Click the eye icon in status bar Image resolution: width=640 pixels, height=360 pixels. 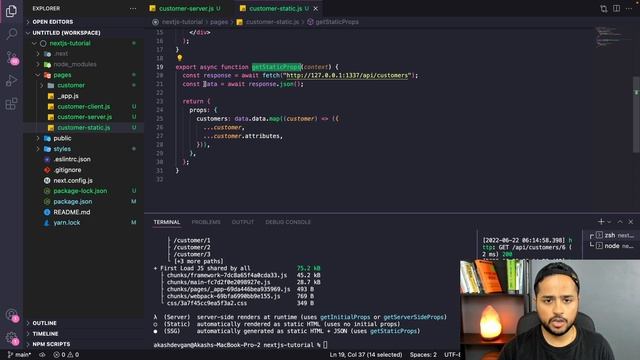point(42,355)
